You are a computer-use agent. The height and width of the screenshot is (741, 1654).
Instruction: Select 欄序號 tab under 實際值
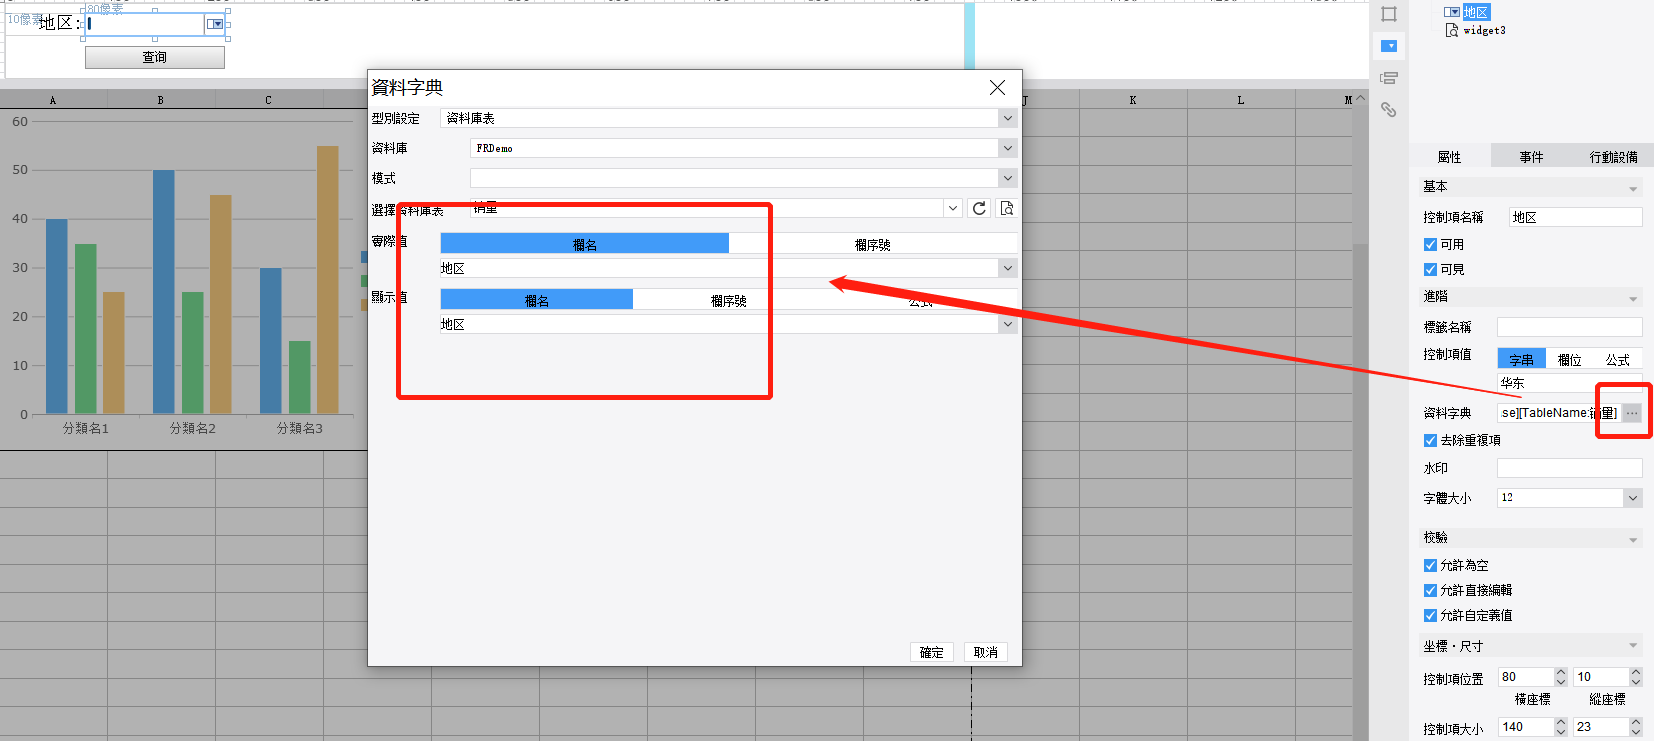pos(873,244)
